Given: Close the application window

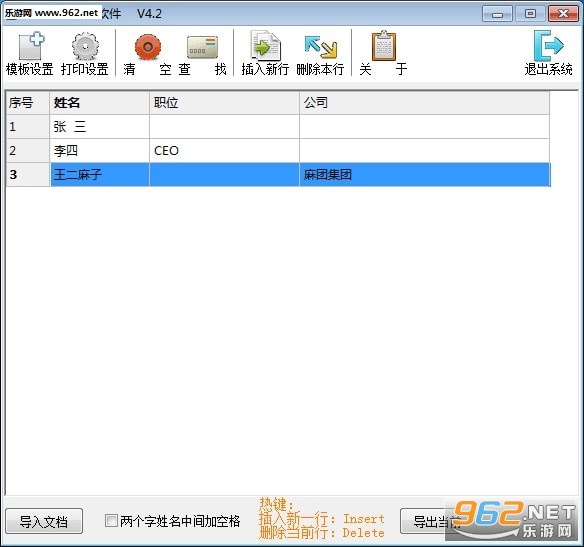Looking at the screenshot, I should (563, 14).
